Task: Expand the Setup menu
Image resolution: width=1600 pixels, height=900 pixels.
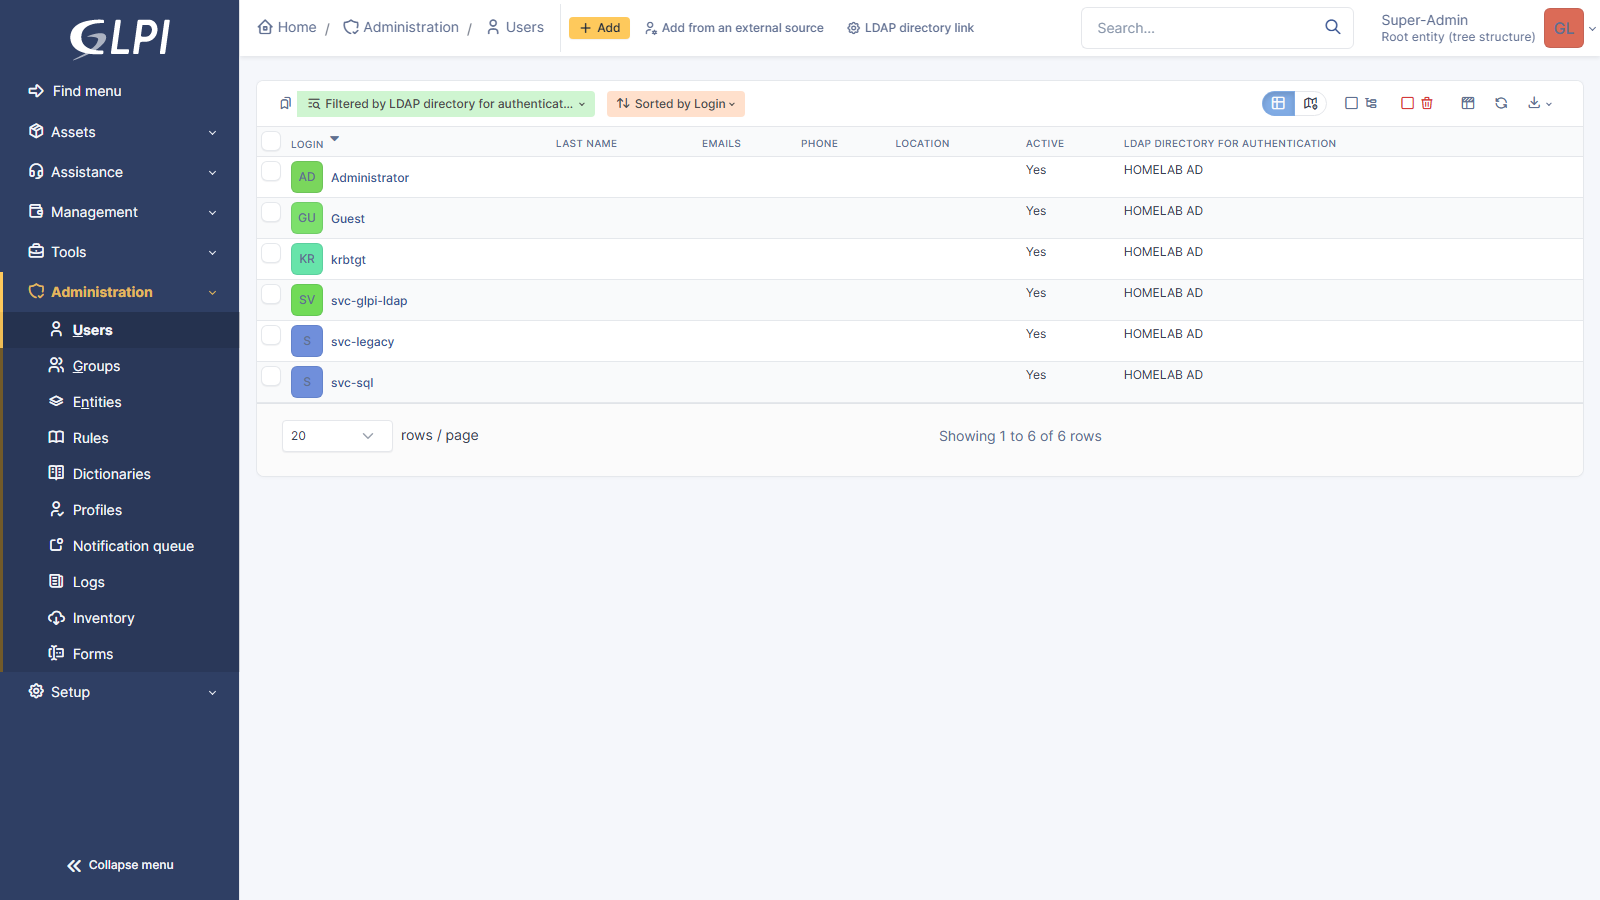Action: pyautogui.click(x=120, y=692)
